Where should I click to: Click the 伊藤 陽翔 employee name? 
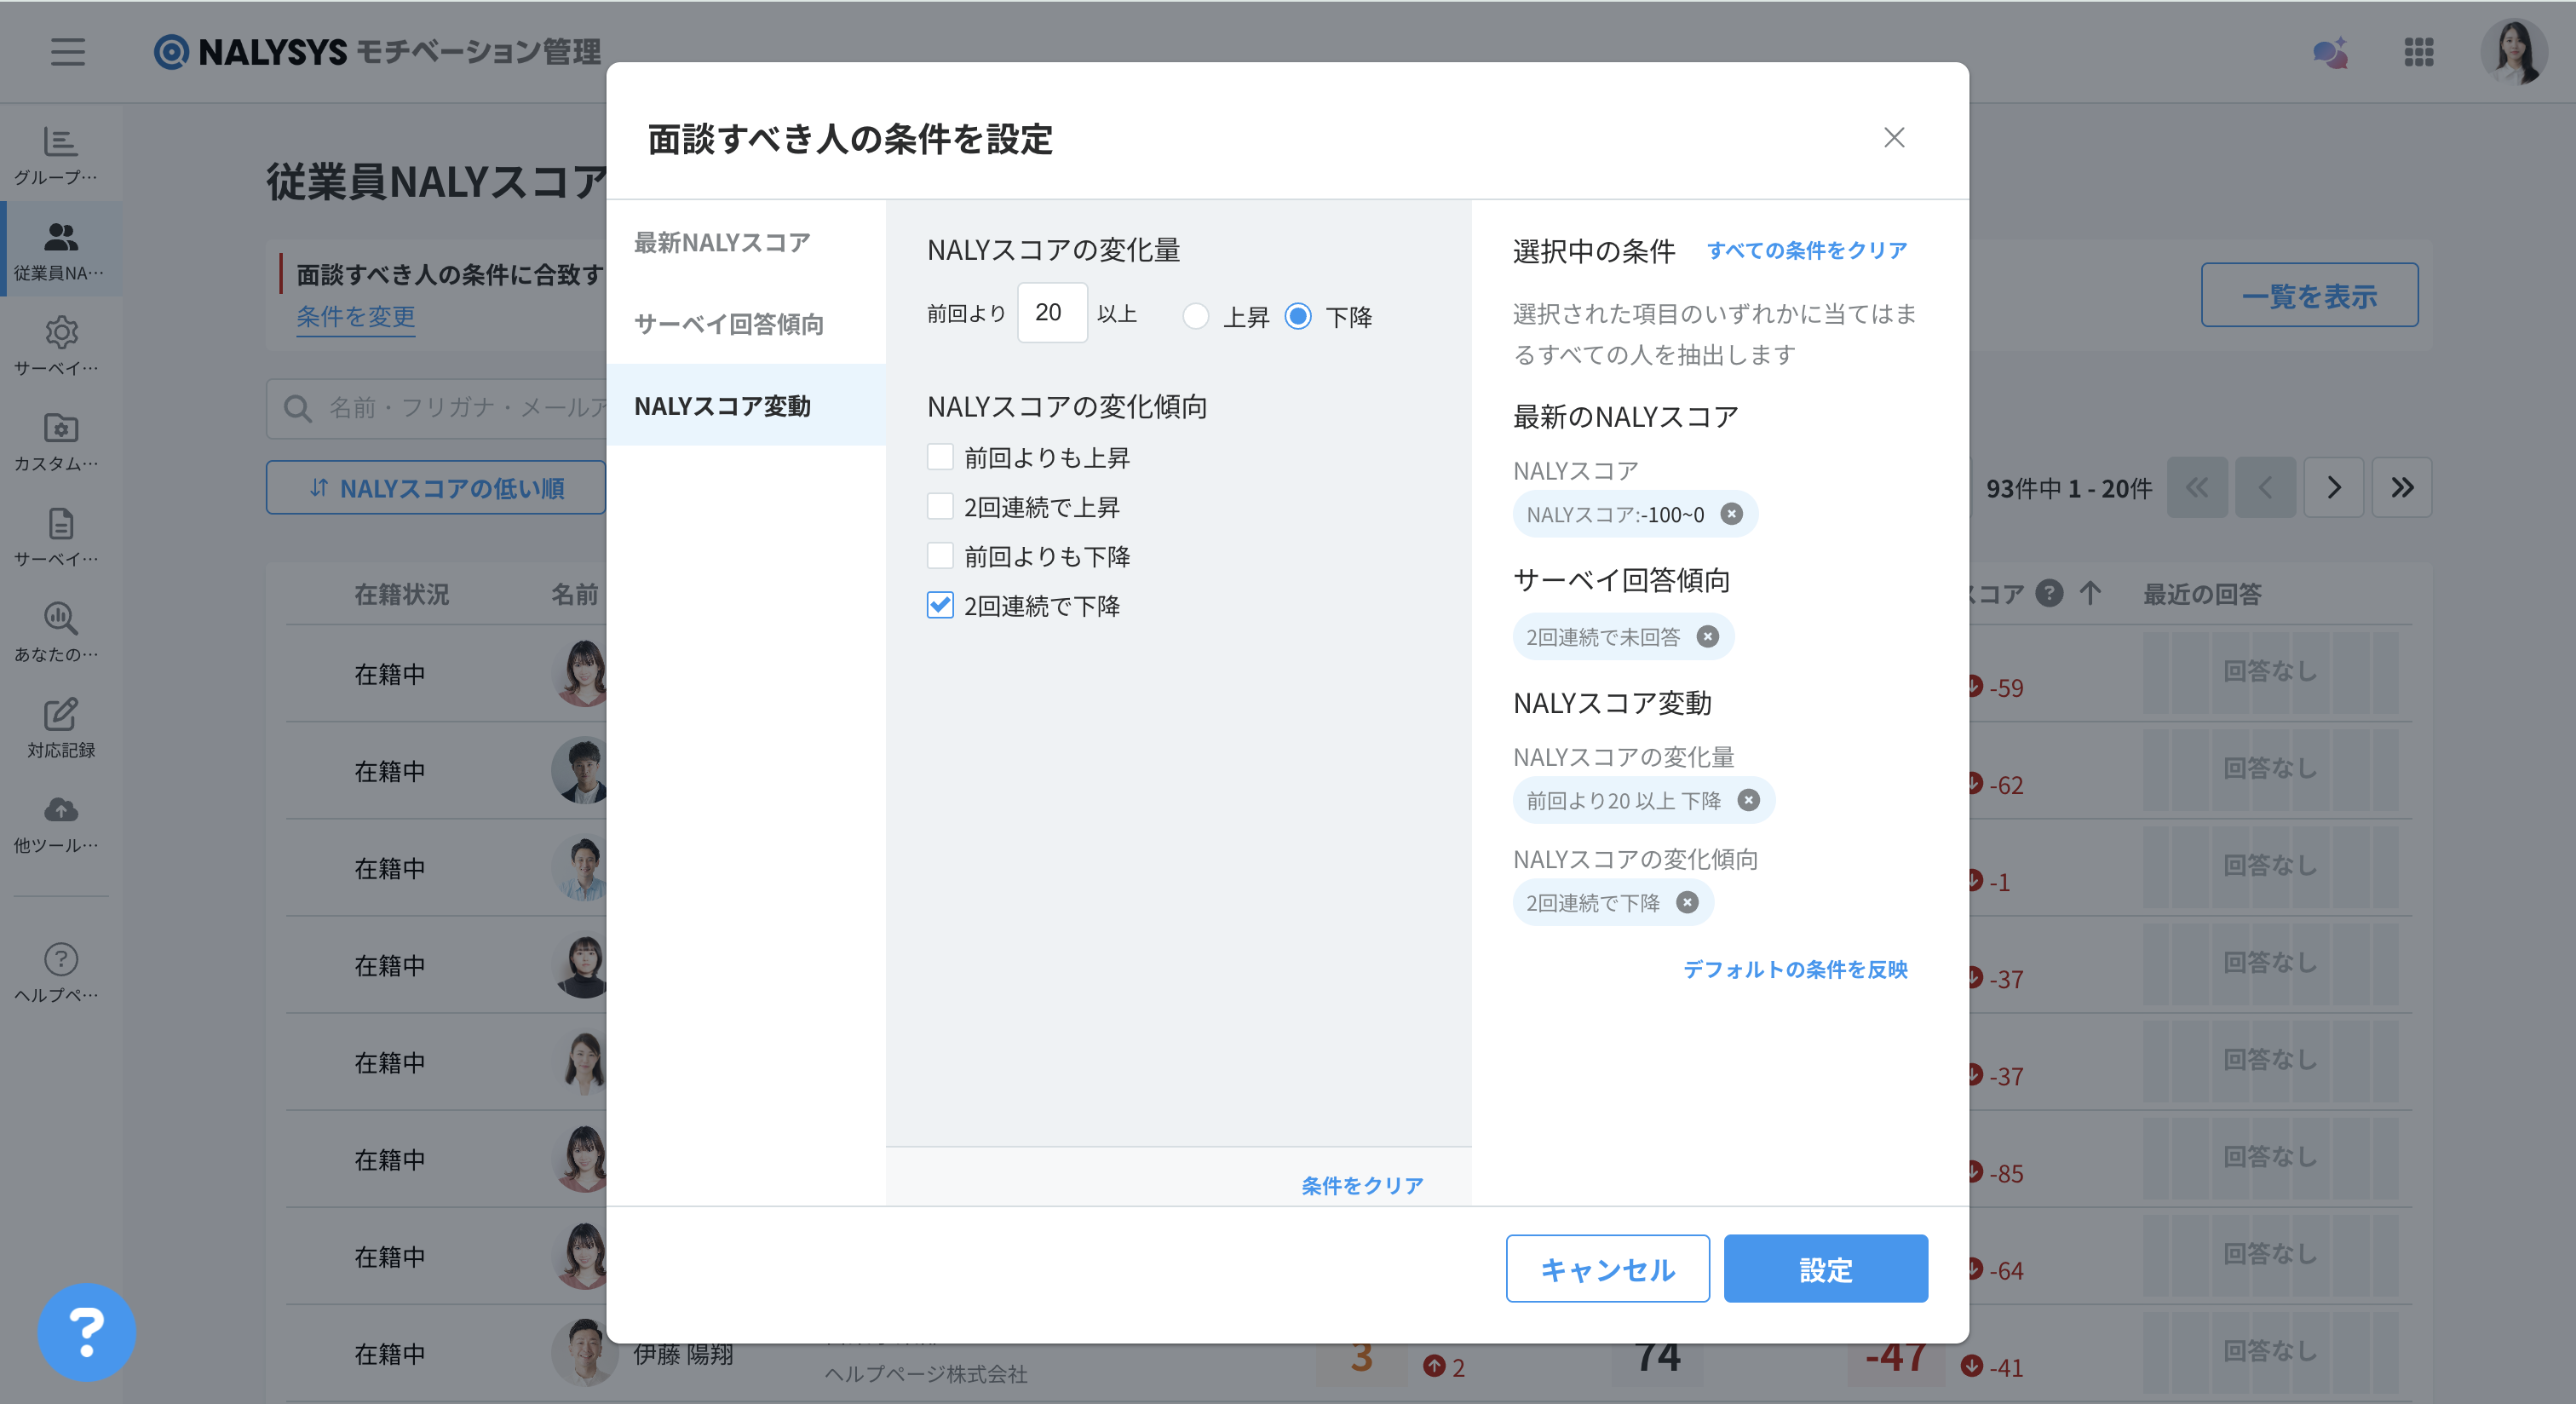683,1354
